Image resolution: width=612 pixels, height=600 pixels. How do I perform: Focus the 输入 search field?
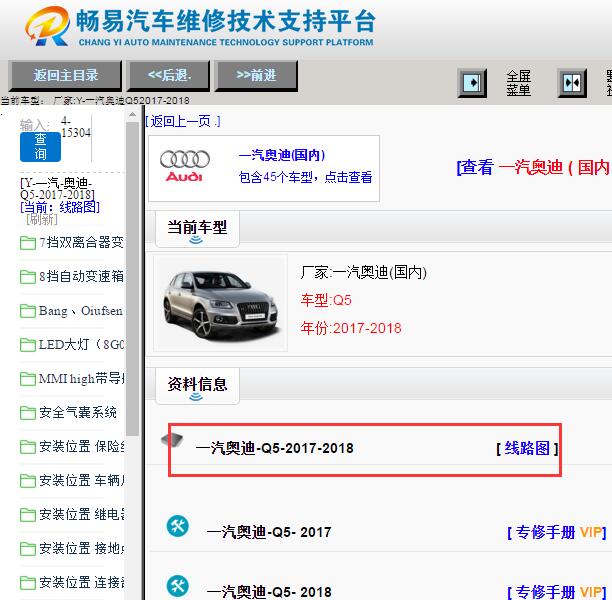click(76, 138)
